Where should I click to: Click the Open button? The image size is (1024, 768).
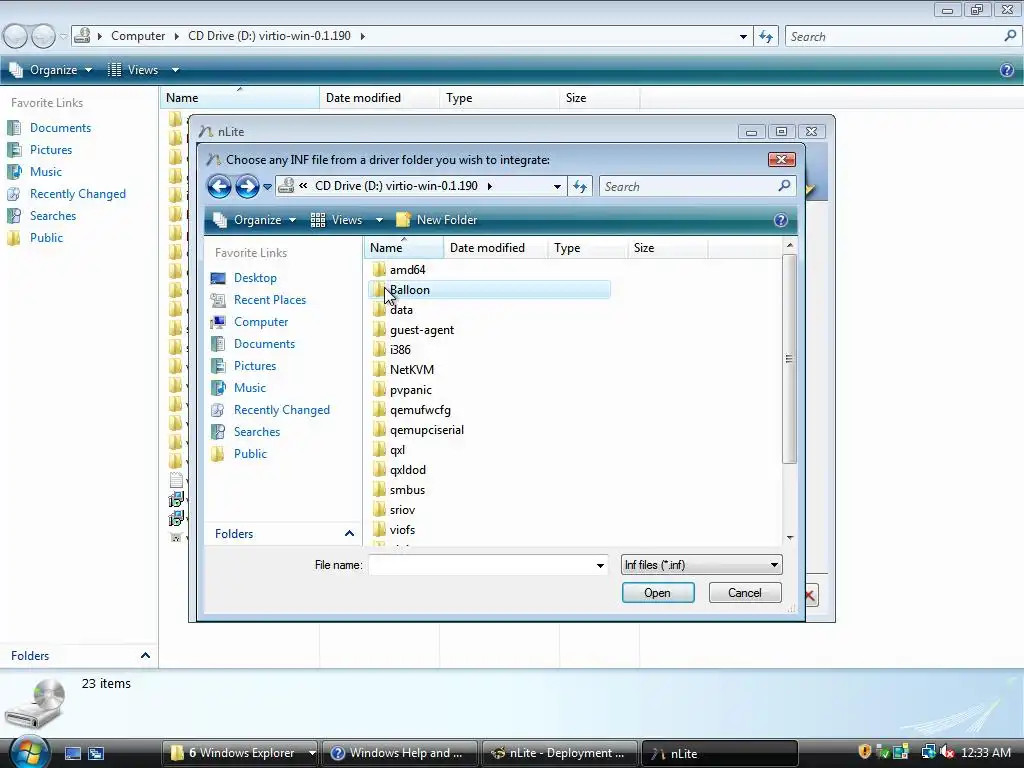(x=658, y=593)
